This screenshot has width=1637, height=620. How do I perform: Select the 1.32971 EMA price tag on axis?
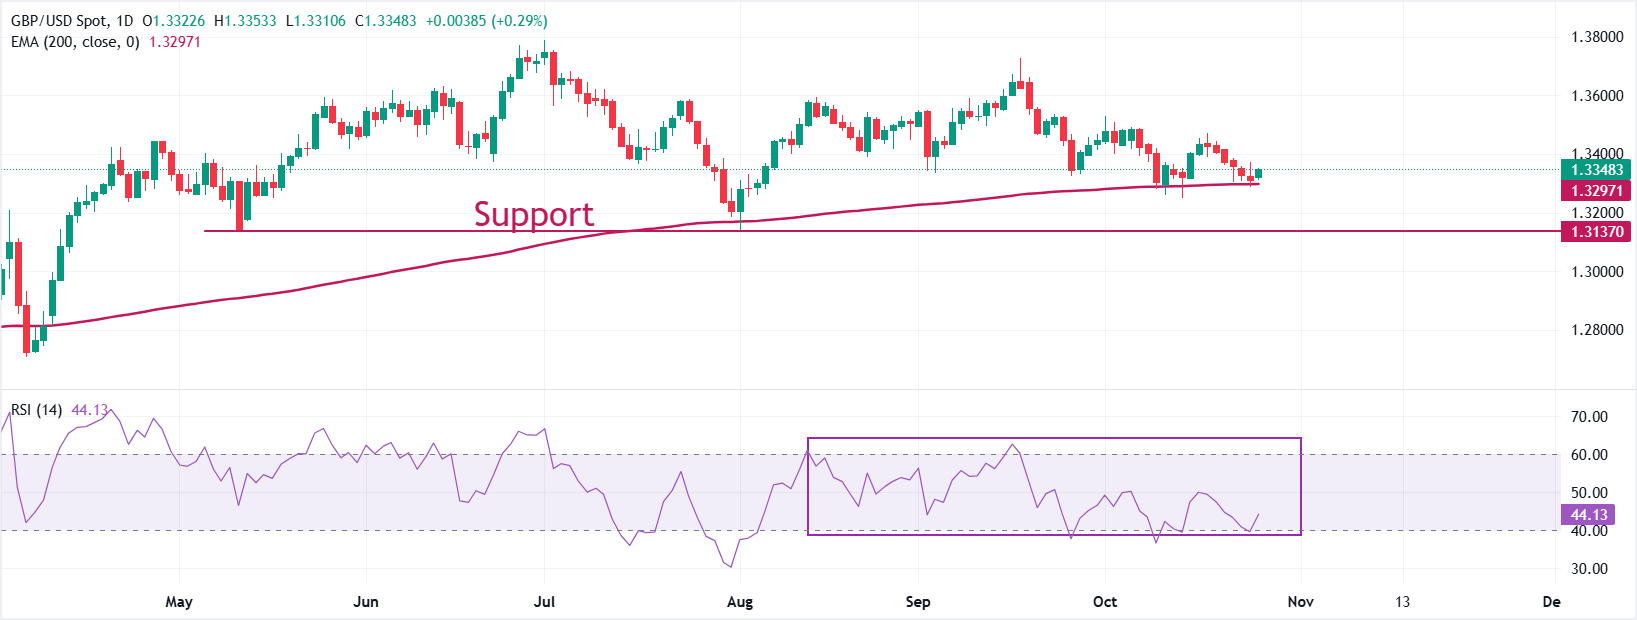[x=1596, y=190]
